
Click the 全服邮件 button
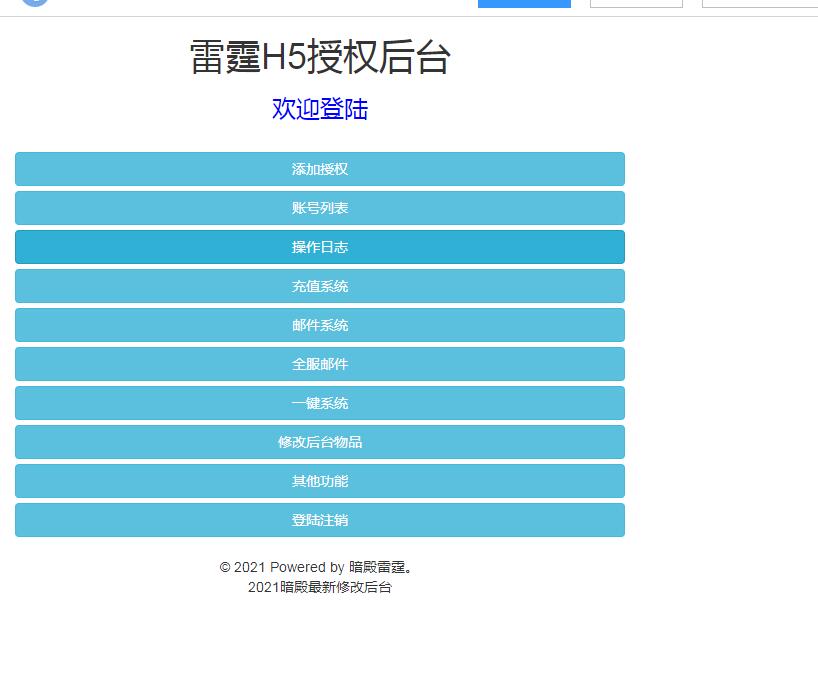(x=320, y=364)
